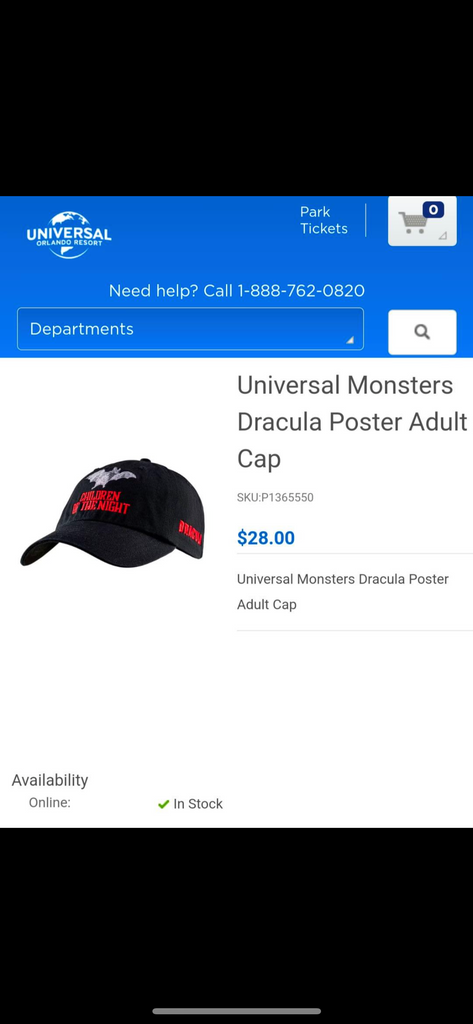Tap the magnifying glass search button
The image size is (473, 1024).
[422, 332]
